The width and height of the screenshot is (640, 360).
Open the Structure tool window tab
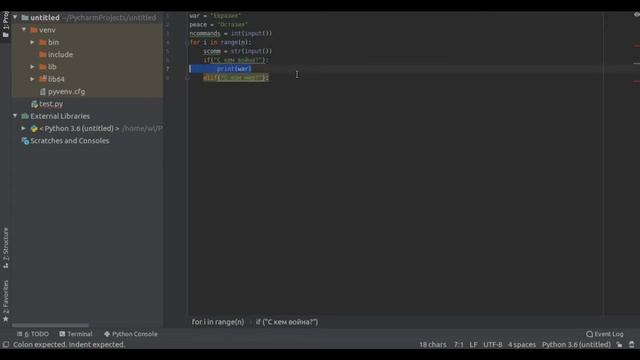pos(5,248)
